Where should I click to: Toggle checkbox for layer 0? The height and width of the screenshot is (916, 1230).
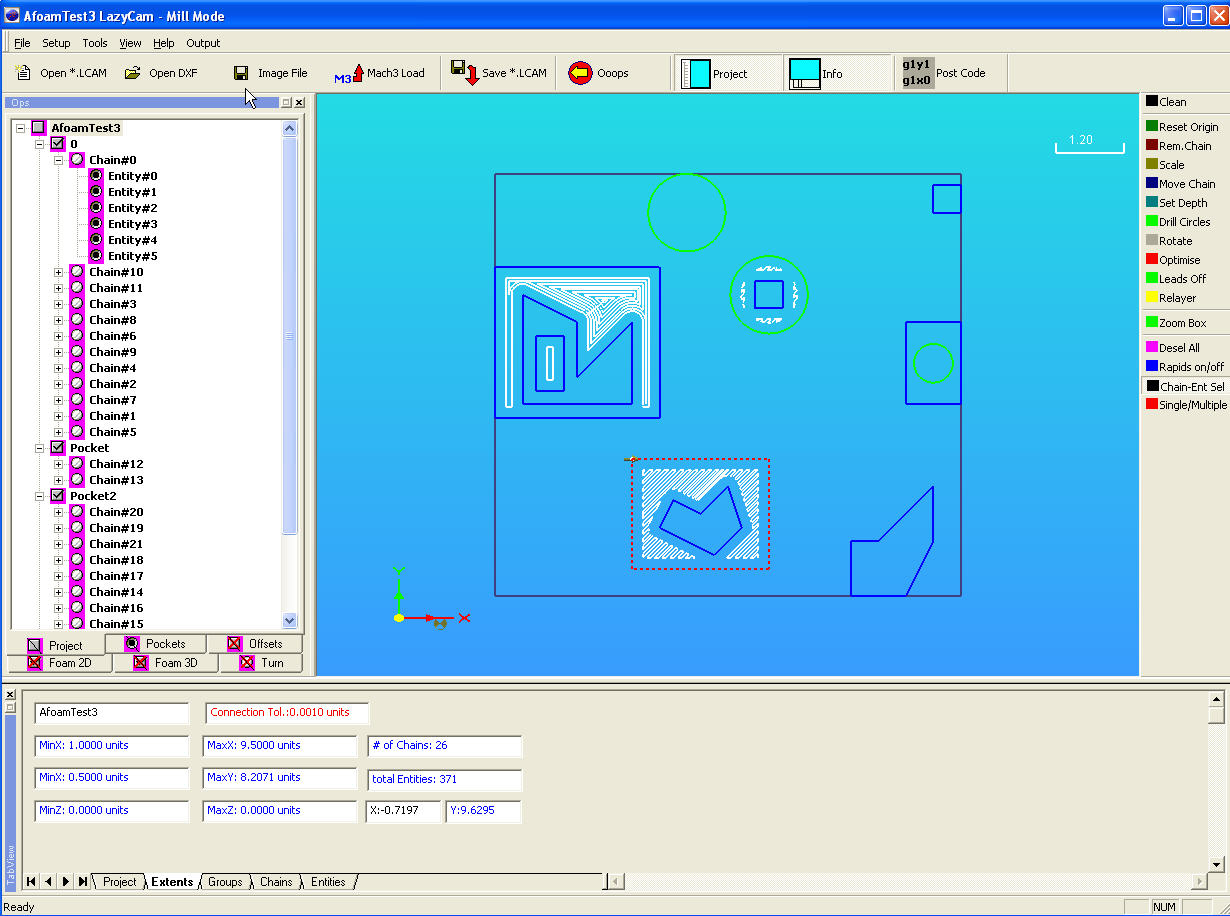(57, 144)
